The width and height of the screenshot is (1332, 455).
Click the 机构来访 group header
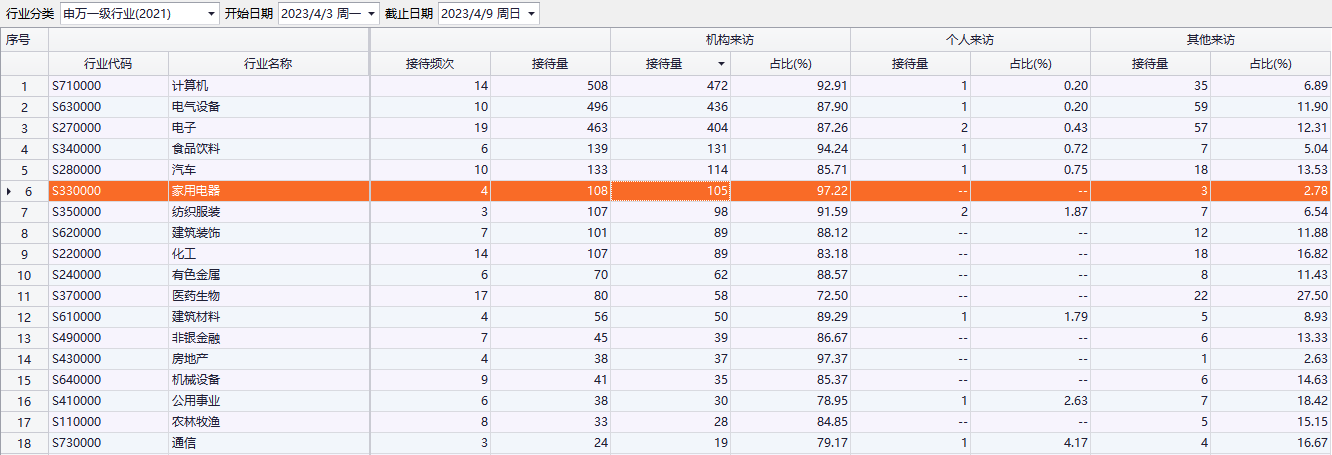tap(730, 40)
